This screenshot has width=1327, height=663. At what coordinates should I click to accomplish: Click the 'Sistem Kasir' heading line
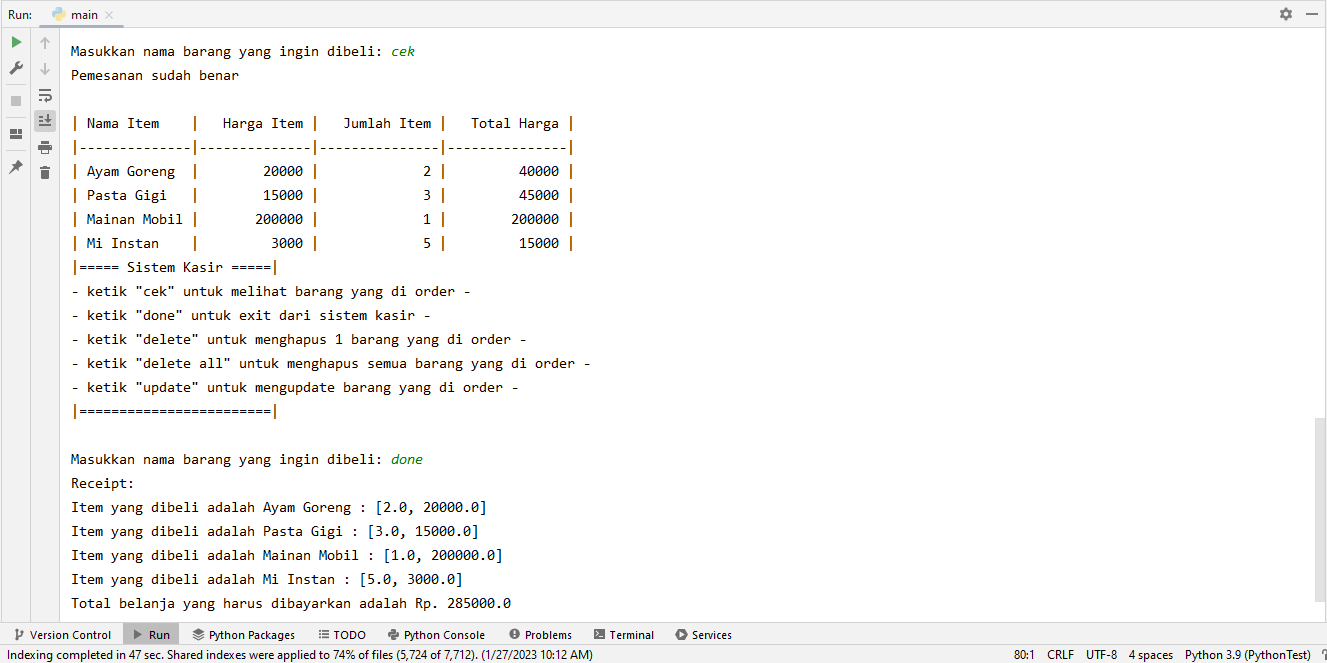175,268
